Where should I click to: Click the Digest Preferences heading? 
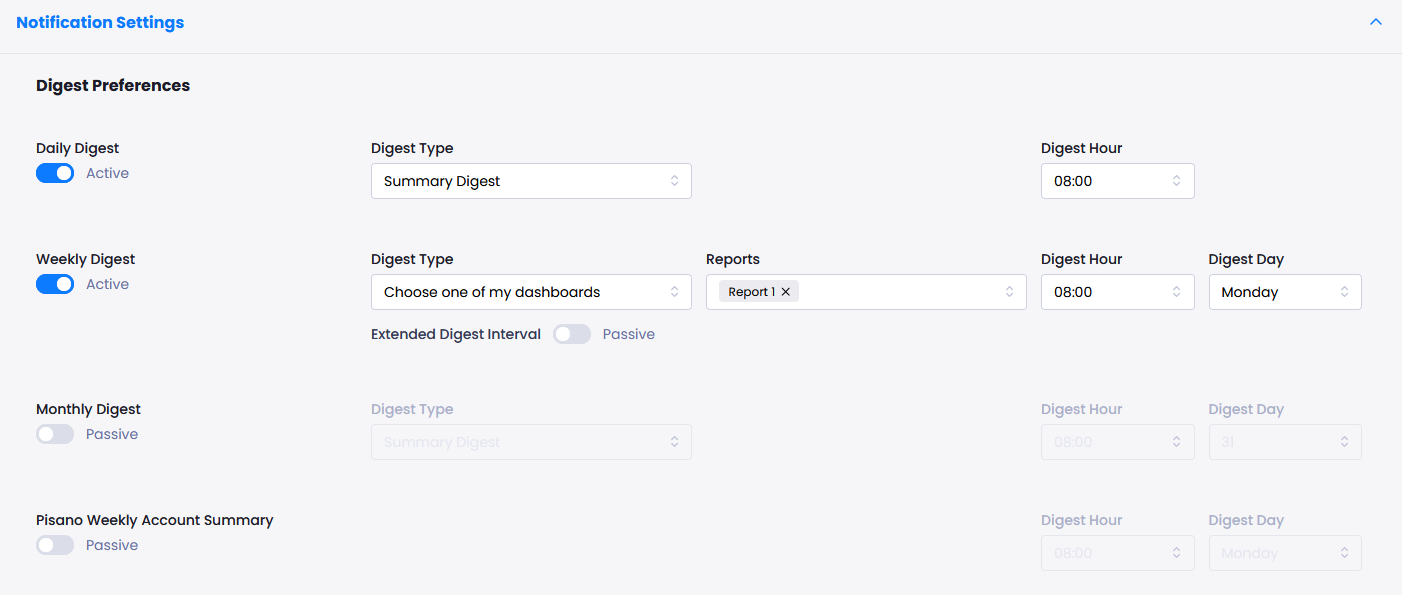click(x=113, y=86)
